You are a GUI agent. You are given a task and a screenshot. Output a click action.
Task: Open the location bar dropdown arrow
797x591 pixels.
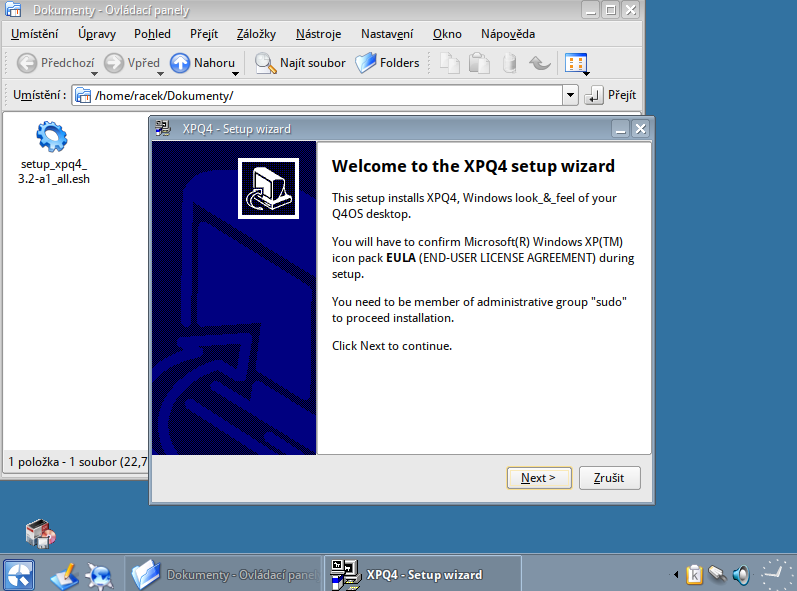click(570, 95)
